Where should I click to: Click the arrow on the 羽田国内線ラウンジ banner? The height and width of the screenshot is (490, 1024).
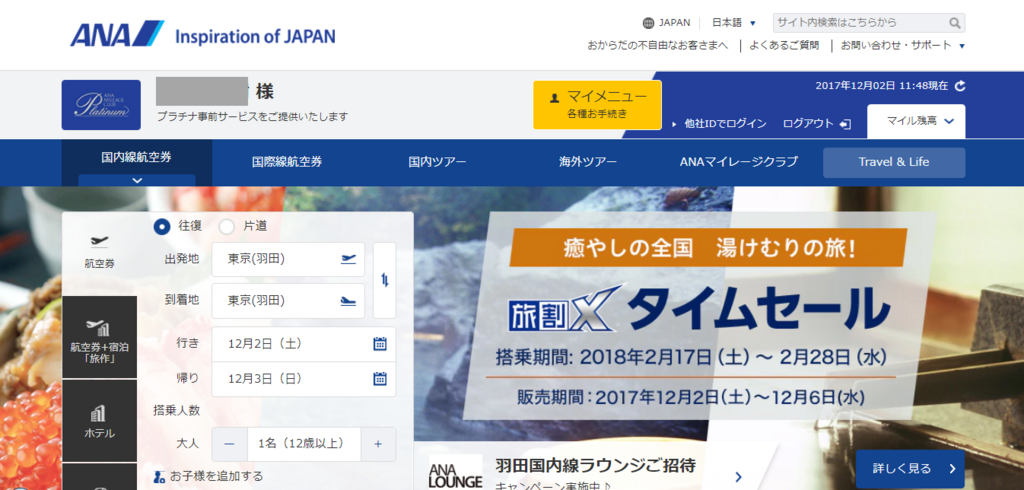click(x=739, y=476)
